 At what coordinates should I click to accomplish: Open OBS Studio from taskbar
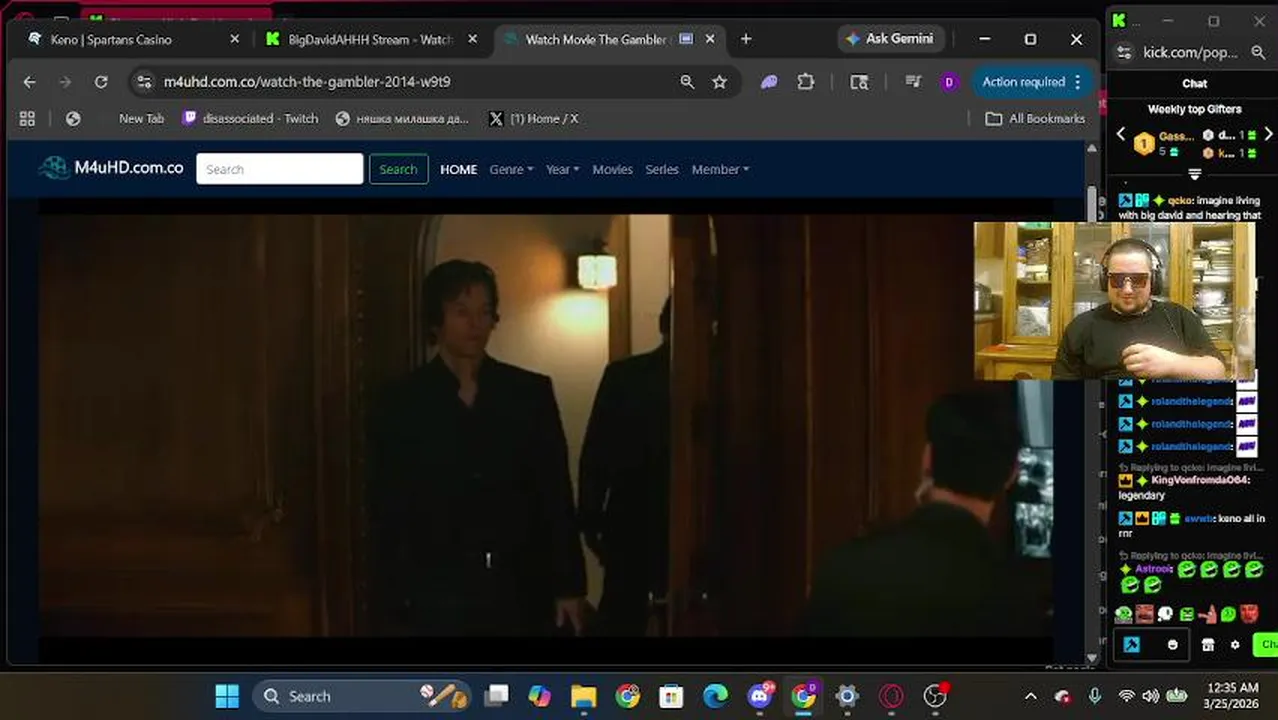[935, 696]
